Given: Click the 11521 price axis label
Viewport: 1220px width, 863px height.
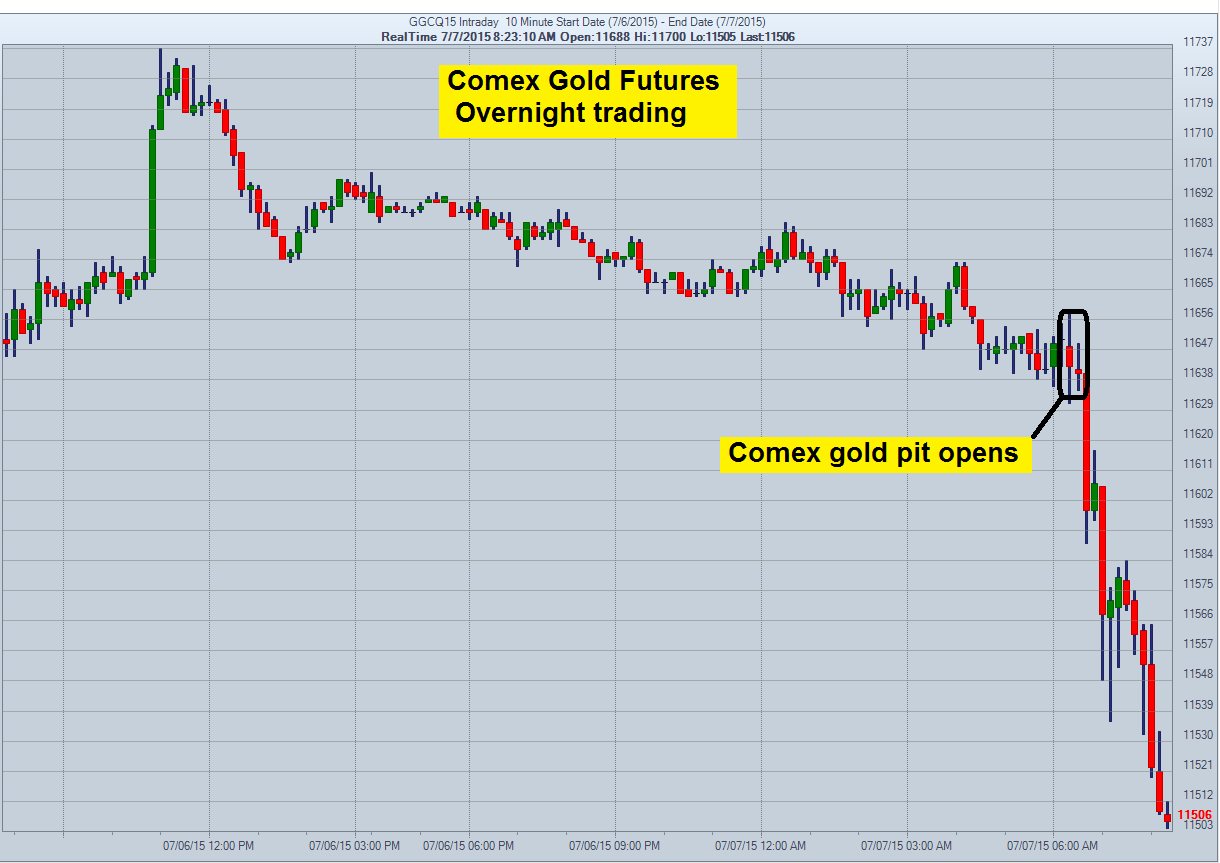Looking at the screenshot, I should [x=1198, y=764].
